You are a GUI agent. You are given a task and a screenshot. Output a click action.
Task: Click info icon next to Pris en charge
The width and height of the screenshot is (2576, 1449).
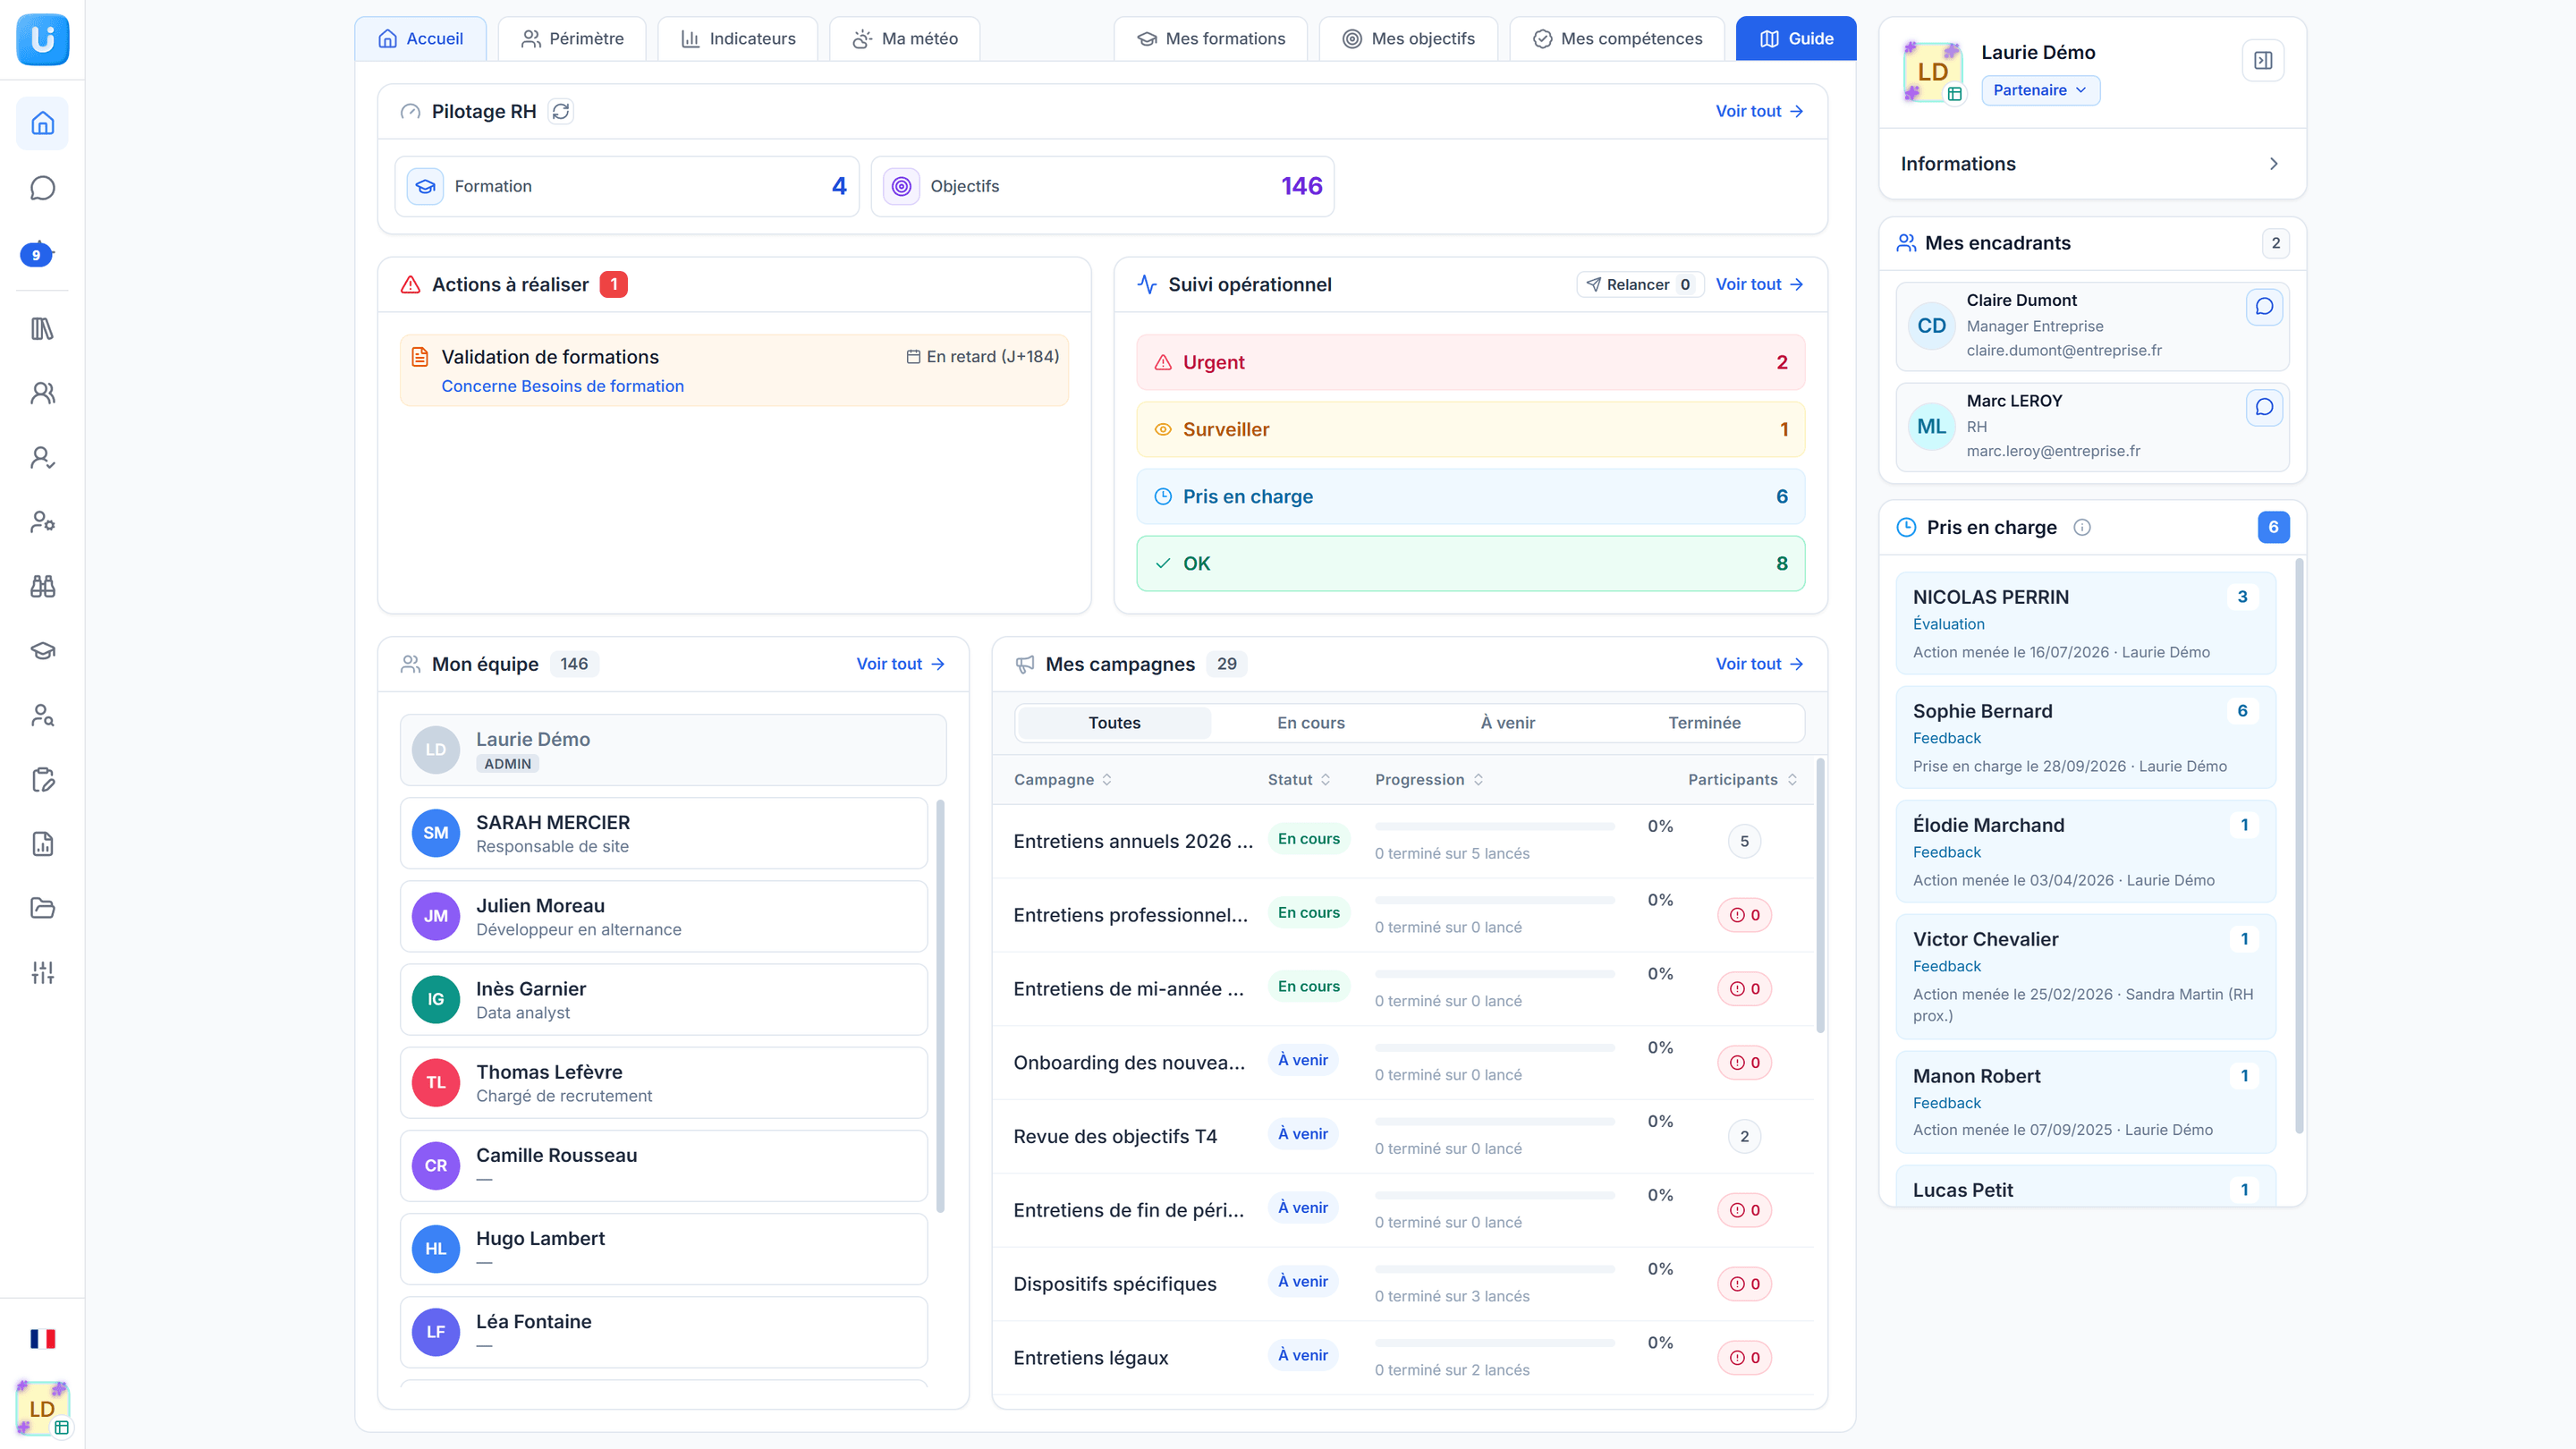[2082, 527]
